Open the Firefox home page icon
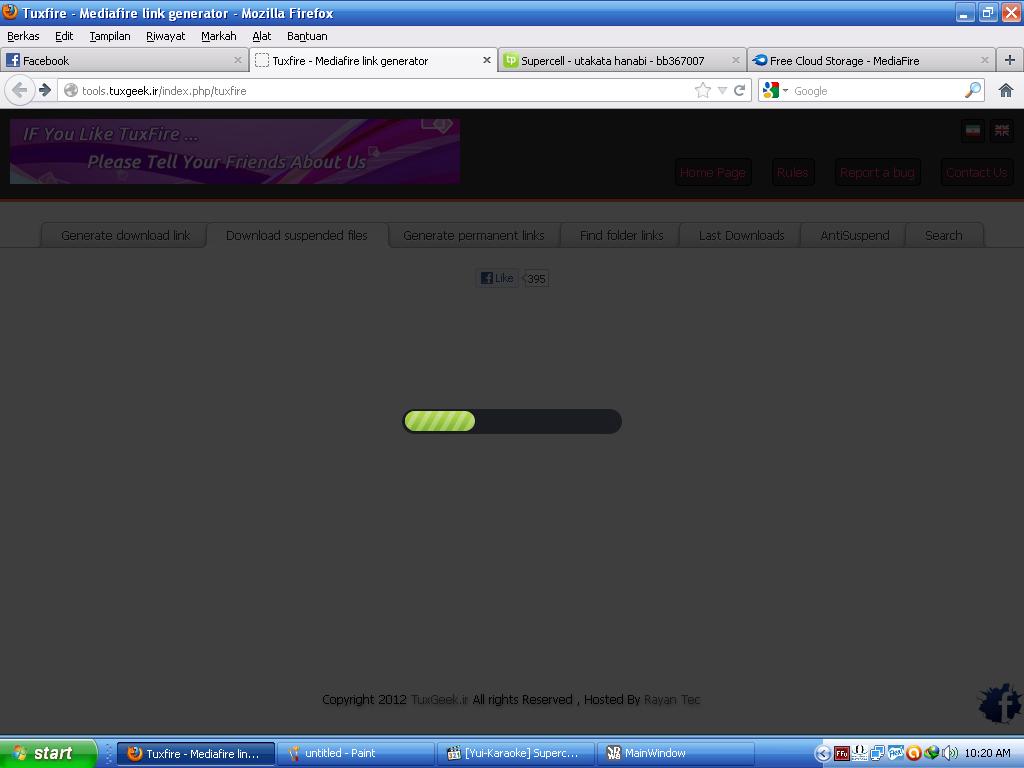1024x768 pixels. pyautogui.click(x=1006, y=90)
